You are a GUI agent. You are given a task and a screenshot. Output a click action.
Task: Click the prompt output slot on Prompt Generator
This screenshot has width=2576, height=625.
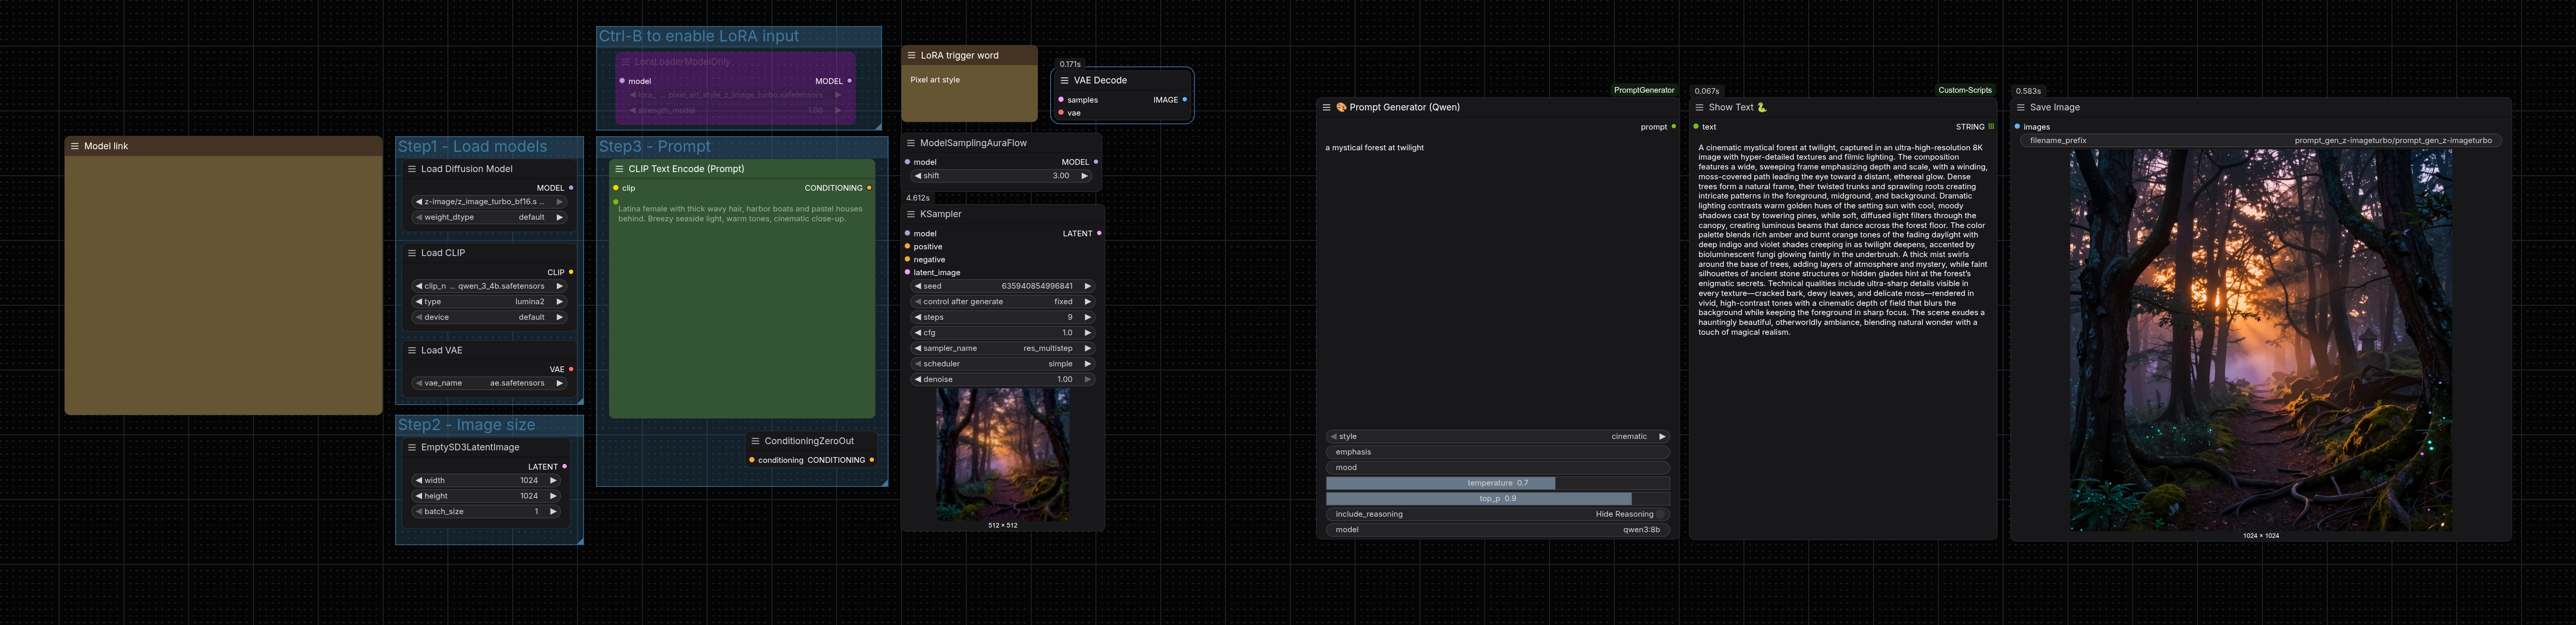[1673, 127]
